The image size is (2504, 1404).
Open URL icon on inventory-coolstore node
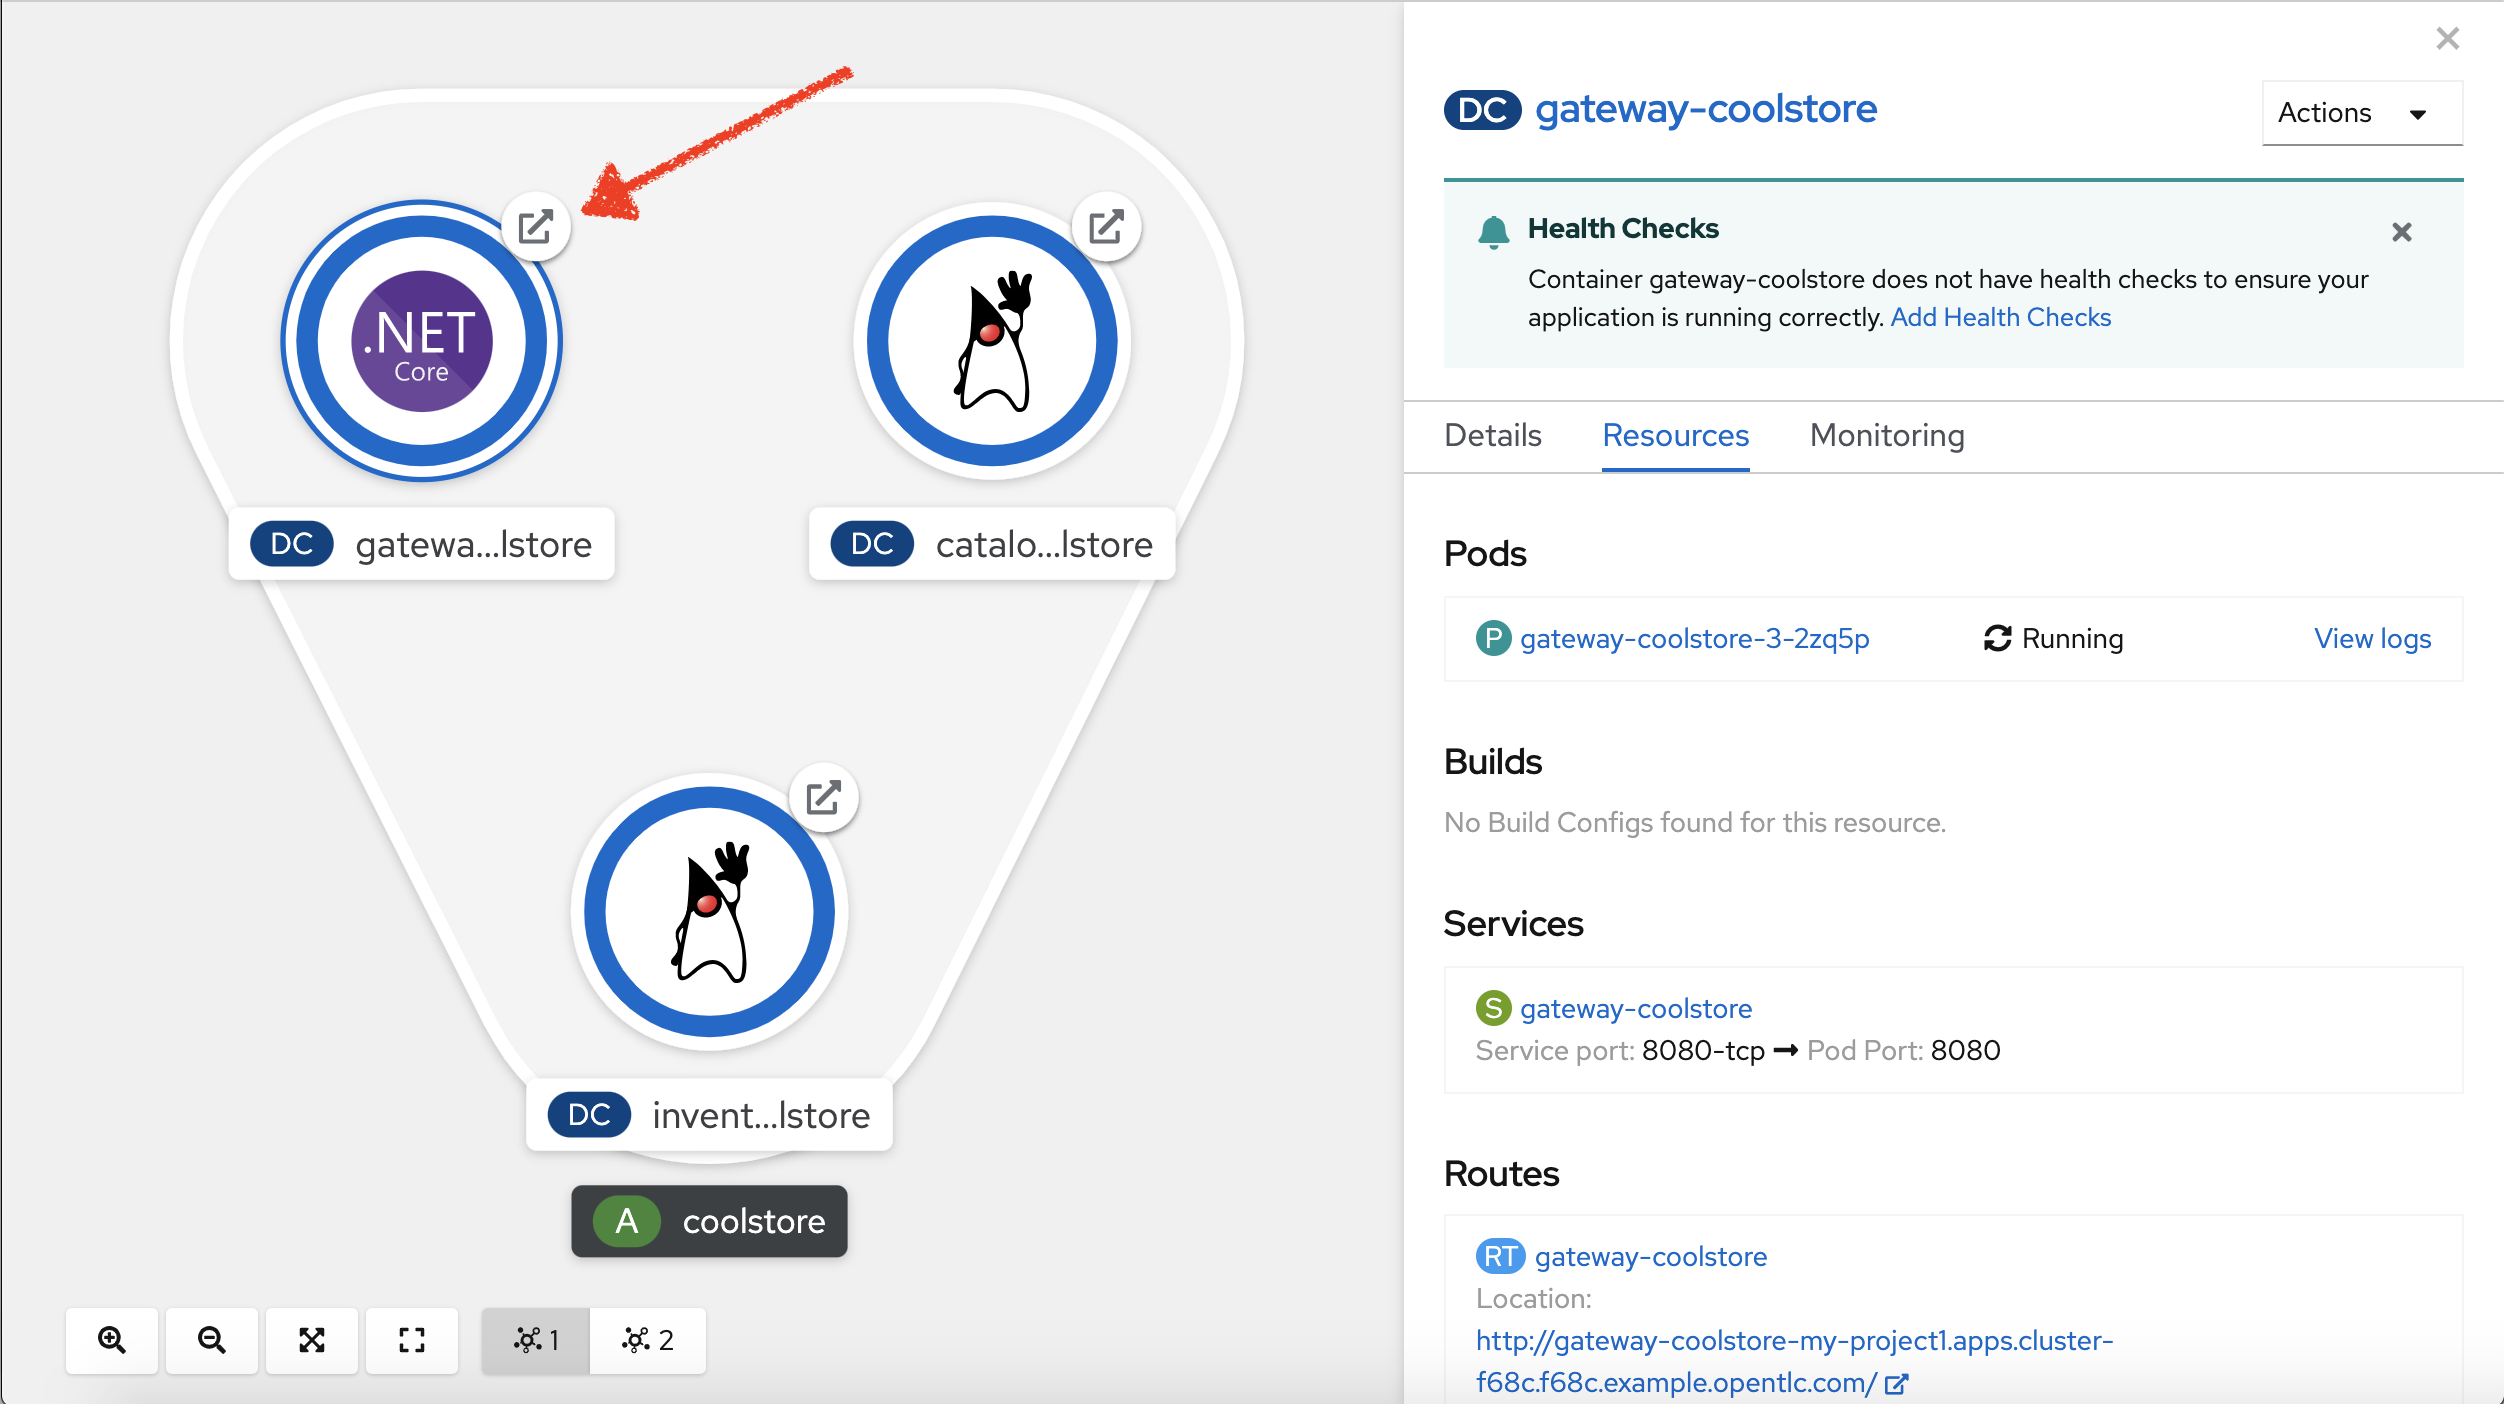[x=824, y=798]
